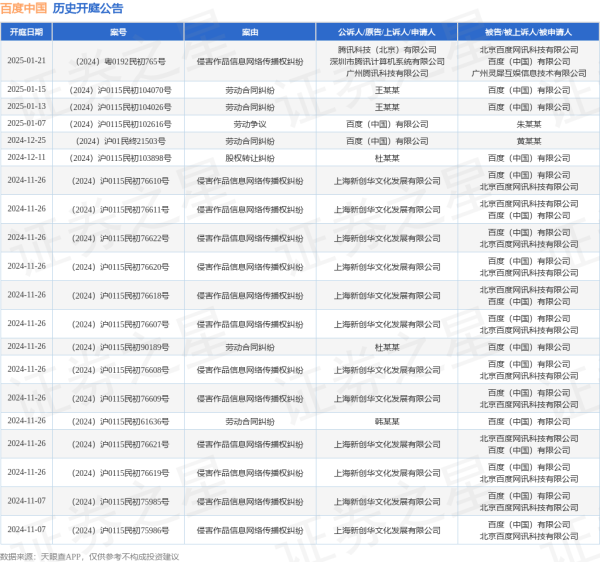Select case number 沪0115民初75985号
This screenshot has width=600, height=562.
tap(121, 502)
